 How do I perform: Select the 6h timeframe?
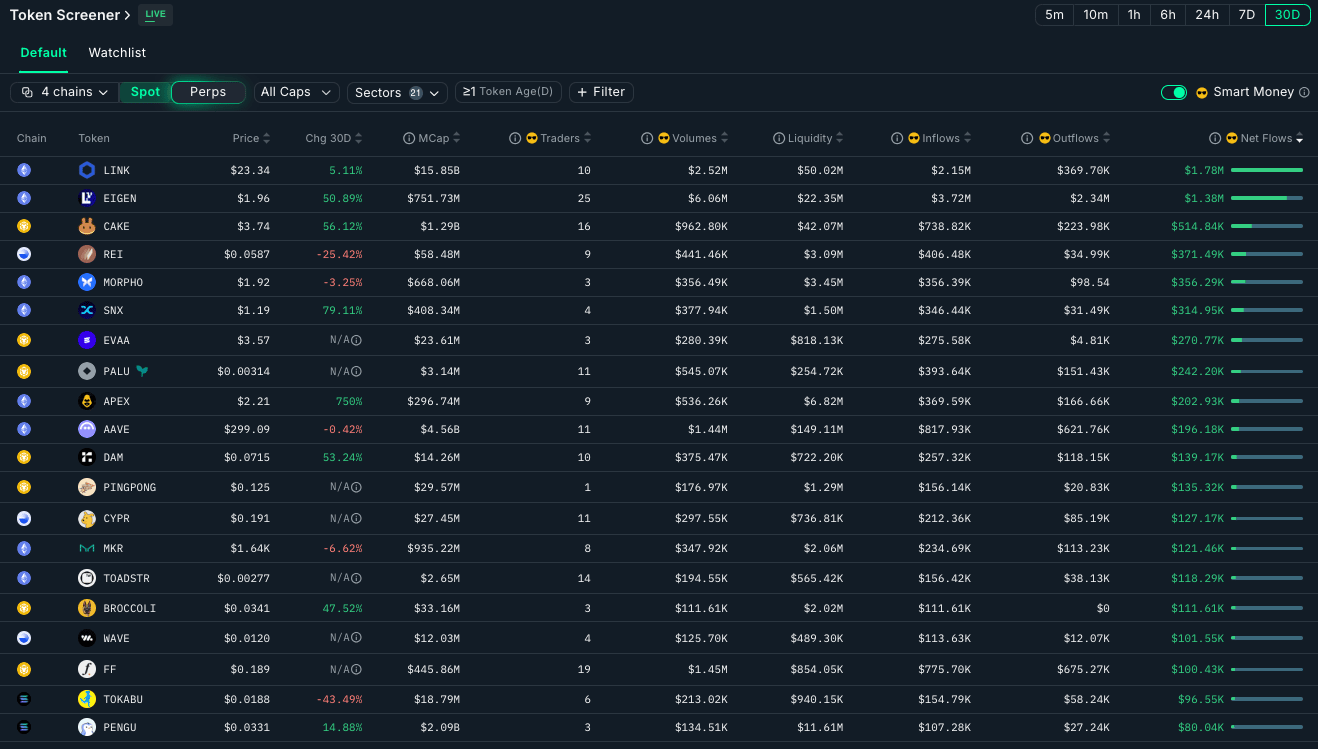pos(1168,15)
